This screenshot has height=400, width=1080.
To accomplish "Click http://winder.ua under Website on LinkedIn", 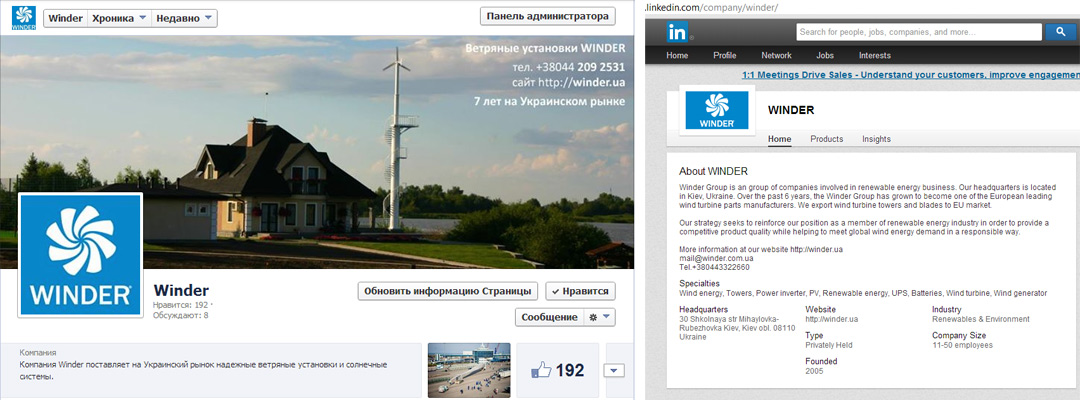I will pyautogui.click(x=831, y=319).
